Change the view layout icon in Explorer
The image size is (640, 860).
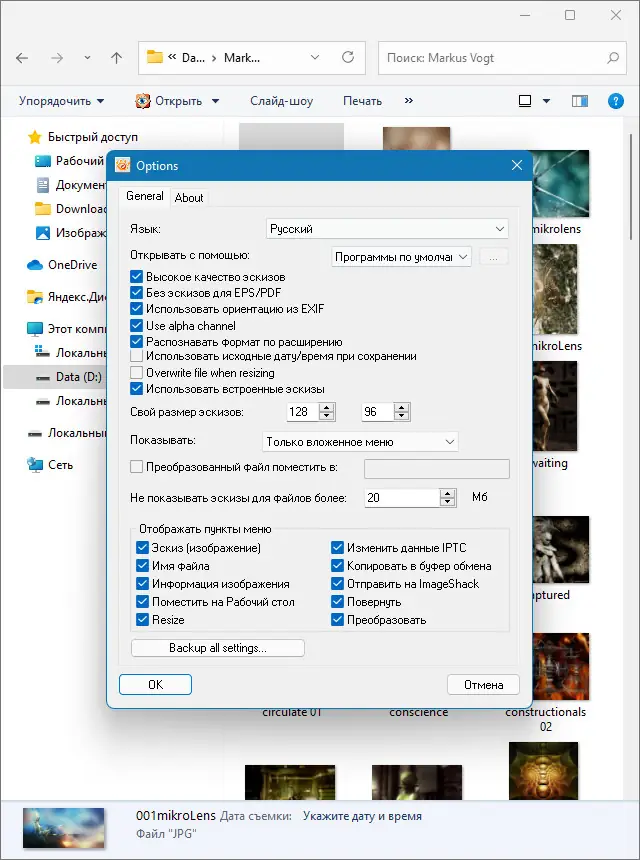pyautogui.click(x=525, y=101)
